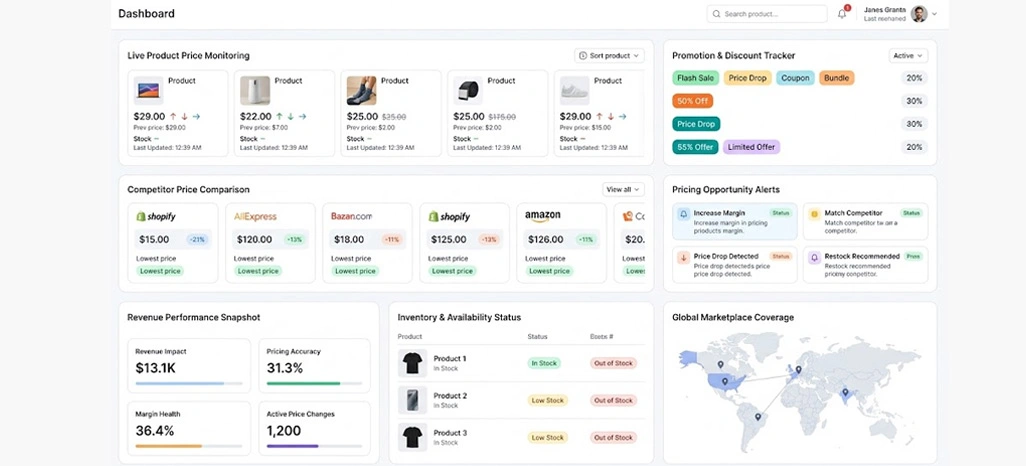Click the Match Competitor yellow icon

(815, 214)
